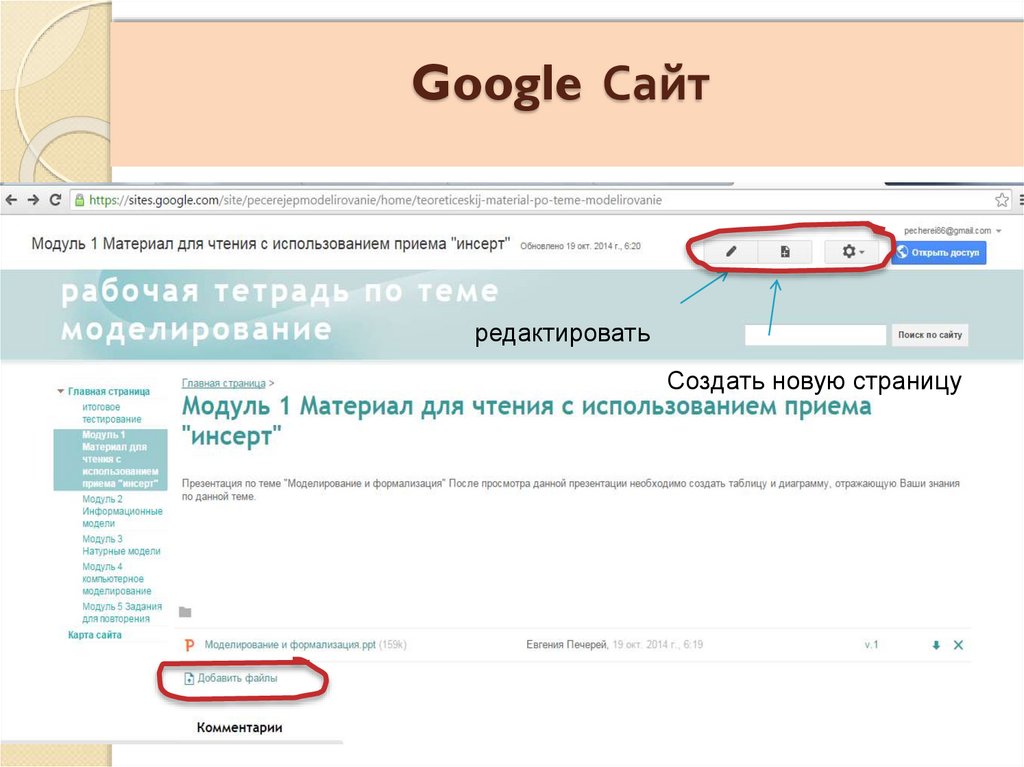The height and width of the screenshot is (767, 1024).
Task: Click the v.1 version label
Action: click(x=871, y=645)
